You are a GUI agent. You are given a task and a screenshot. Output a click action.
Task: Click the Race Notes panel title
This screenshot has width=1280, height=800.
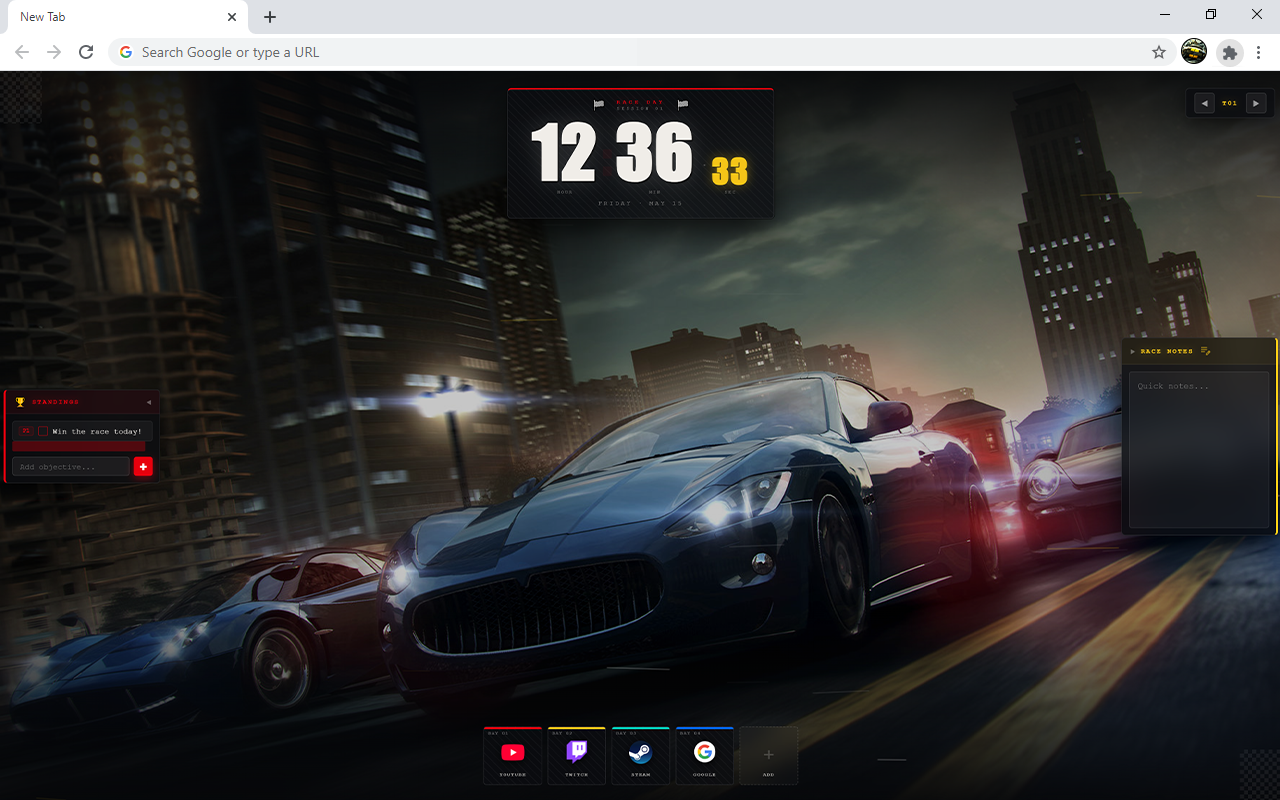1167,351
